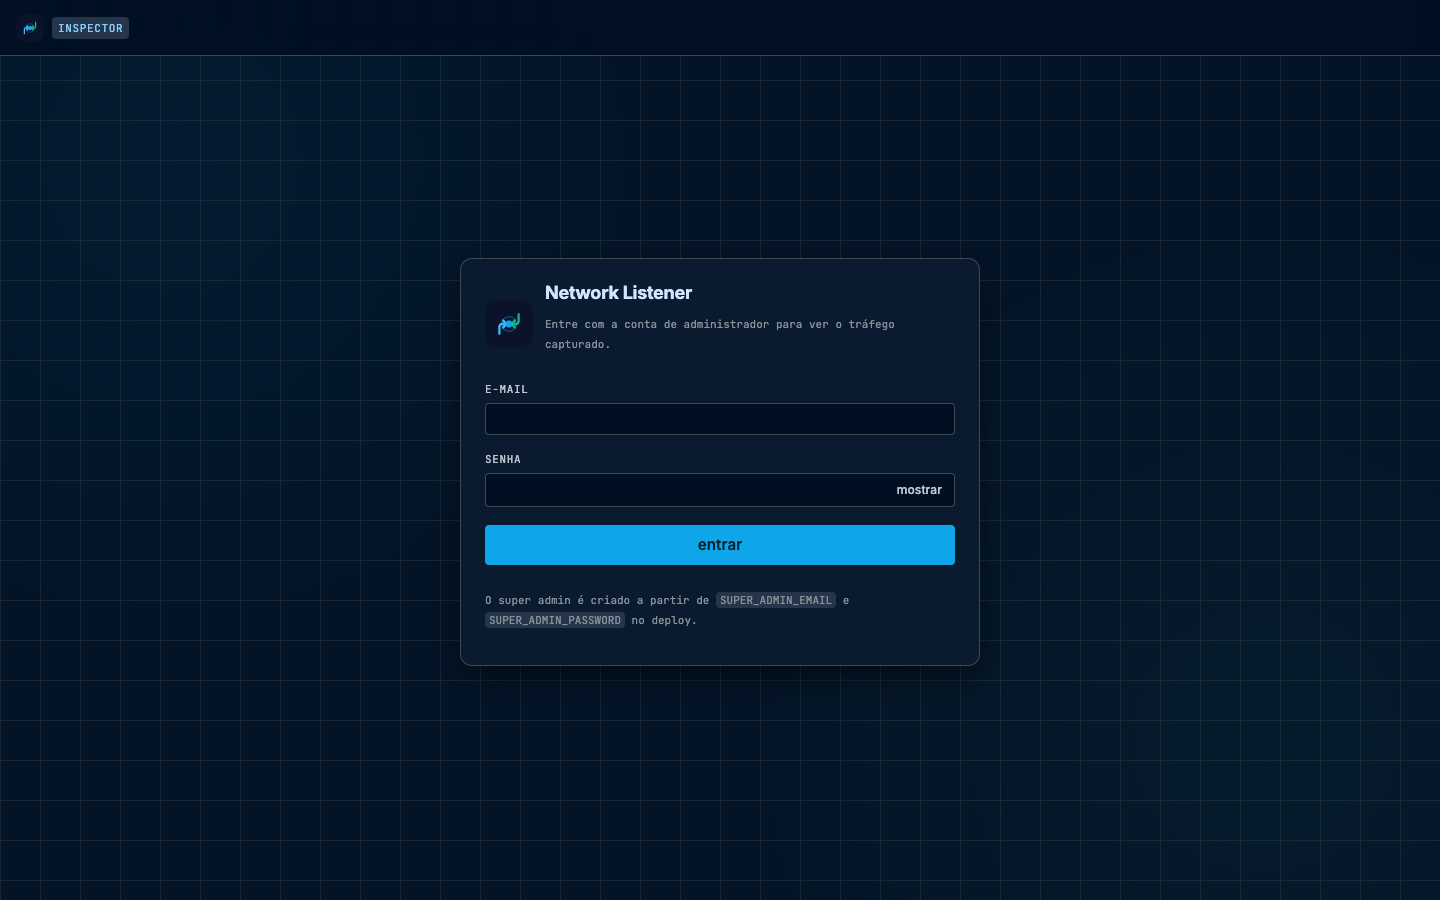
Task: Submit login with entrar button
Action: [x=720, y=545]
